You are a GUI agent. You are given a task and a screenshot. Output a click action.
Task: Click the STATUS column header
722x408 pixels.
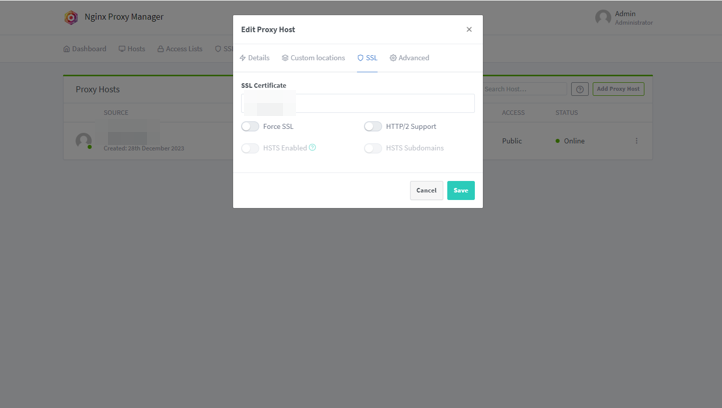[566, 112]
